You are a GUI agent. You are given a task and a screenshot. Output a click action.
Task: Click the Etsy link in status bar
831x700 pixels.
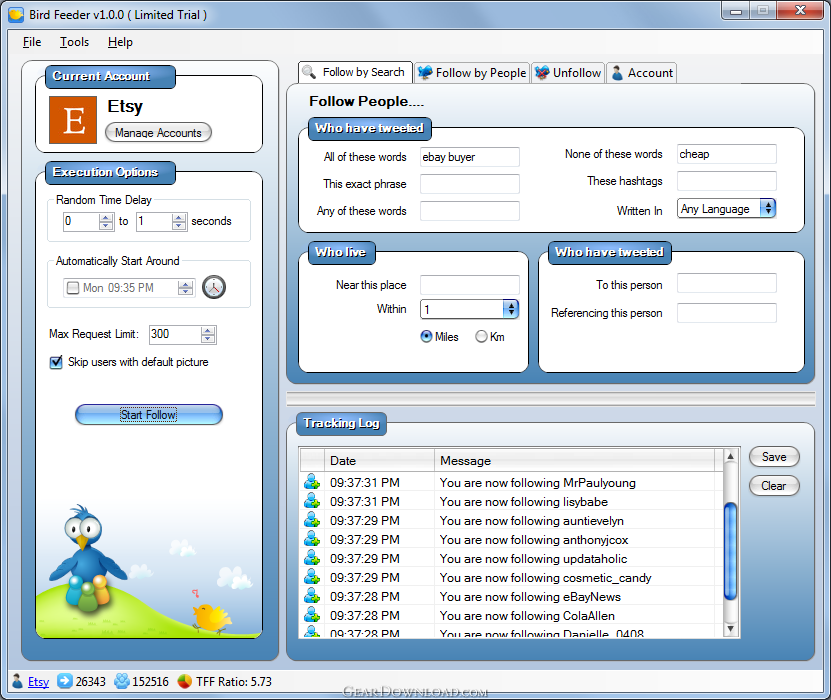tap(38, 681)
